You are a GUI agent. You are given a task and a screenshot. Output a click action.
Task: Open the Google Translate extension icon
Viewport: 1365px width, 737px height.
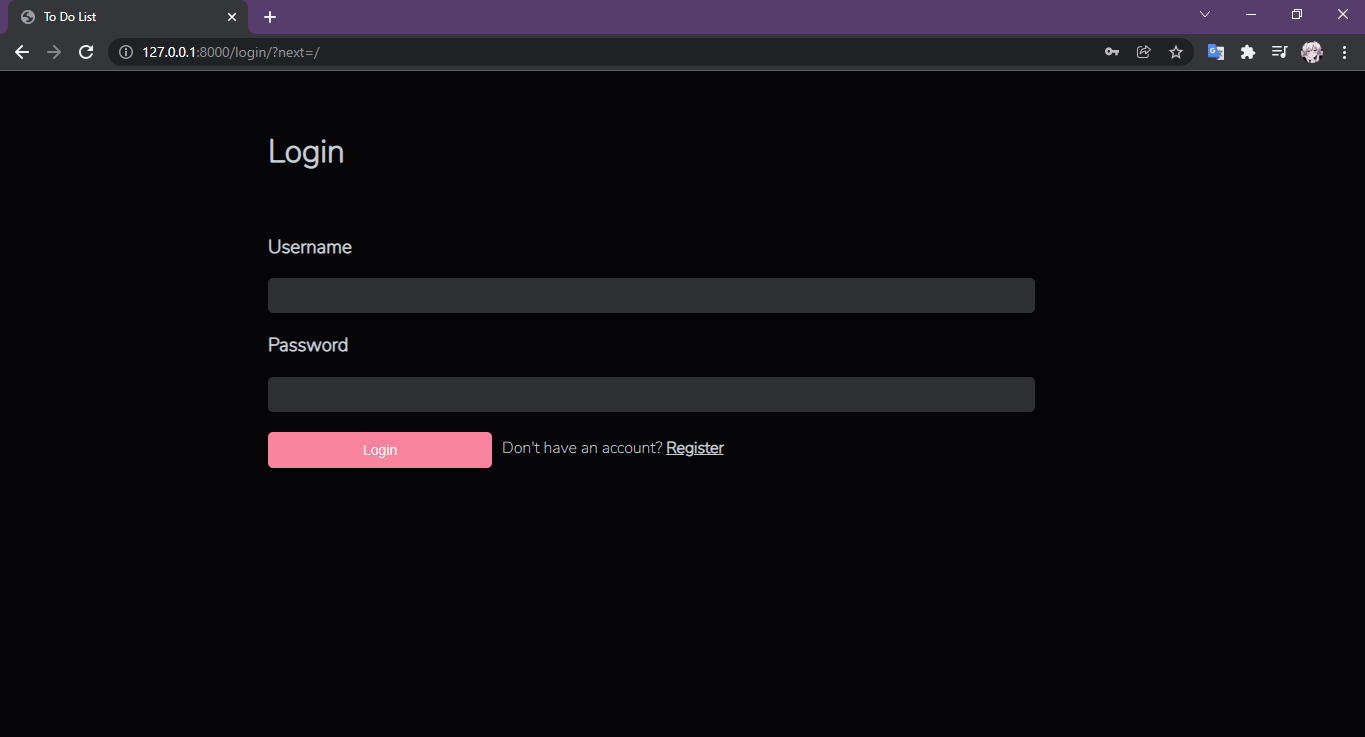1216,51
